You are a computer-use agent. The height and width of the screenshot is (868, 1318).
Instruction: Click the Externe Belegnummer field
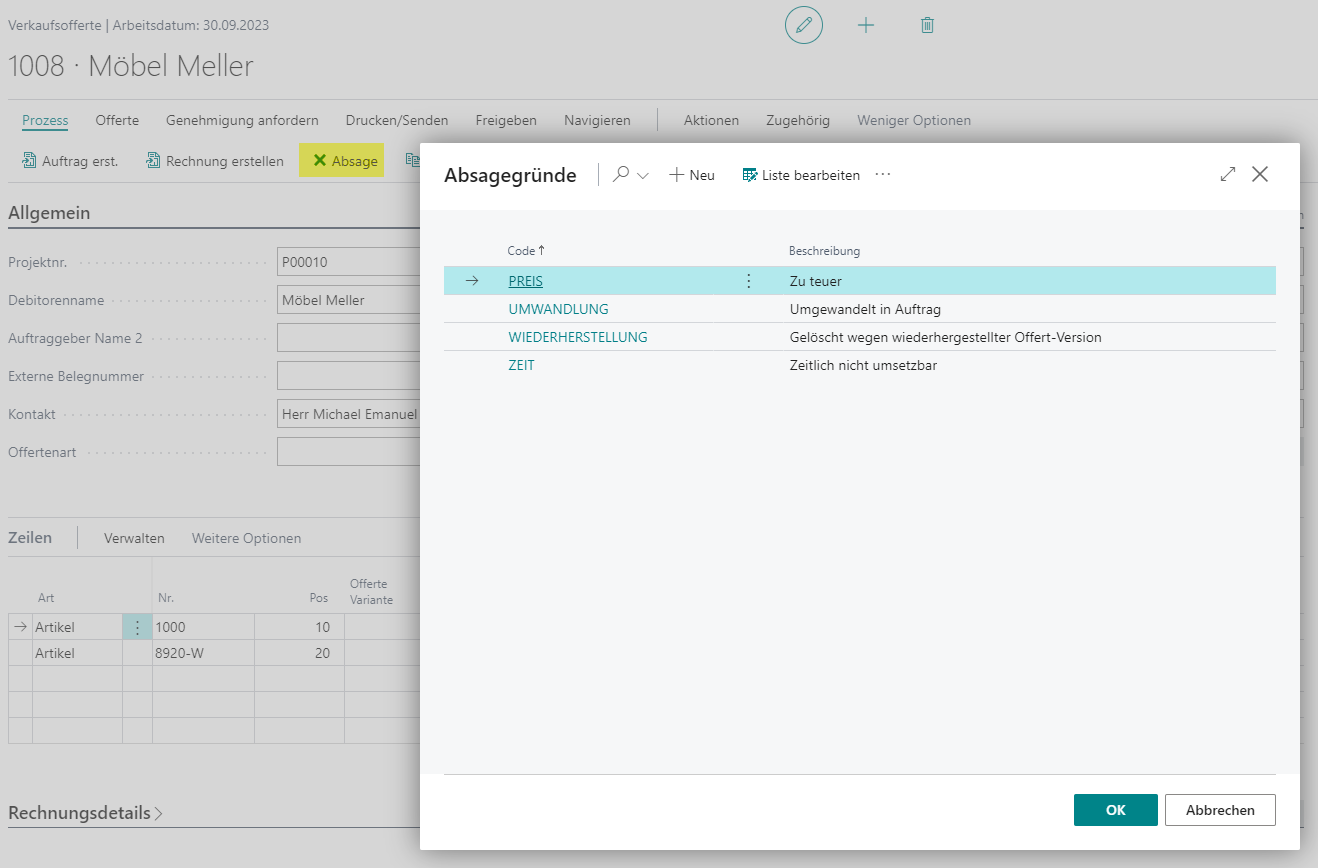pos(348,376)
